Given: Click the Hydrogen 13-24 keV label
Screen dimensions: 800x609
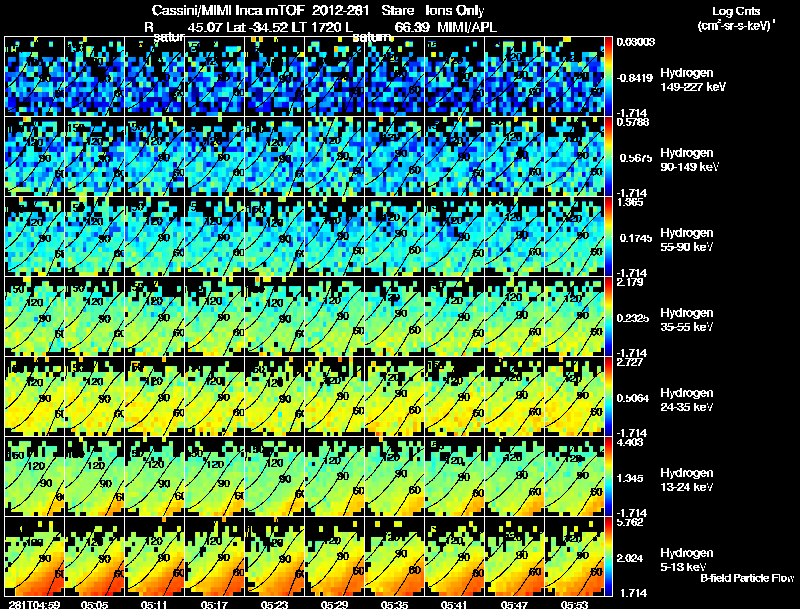Looking at the screenshot, I should click(687, 480).
